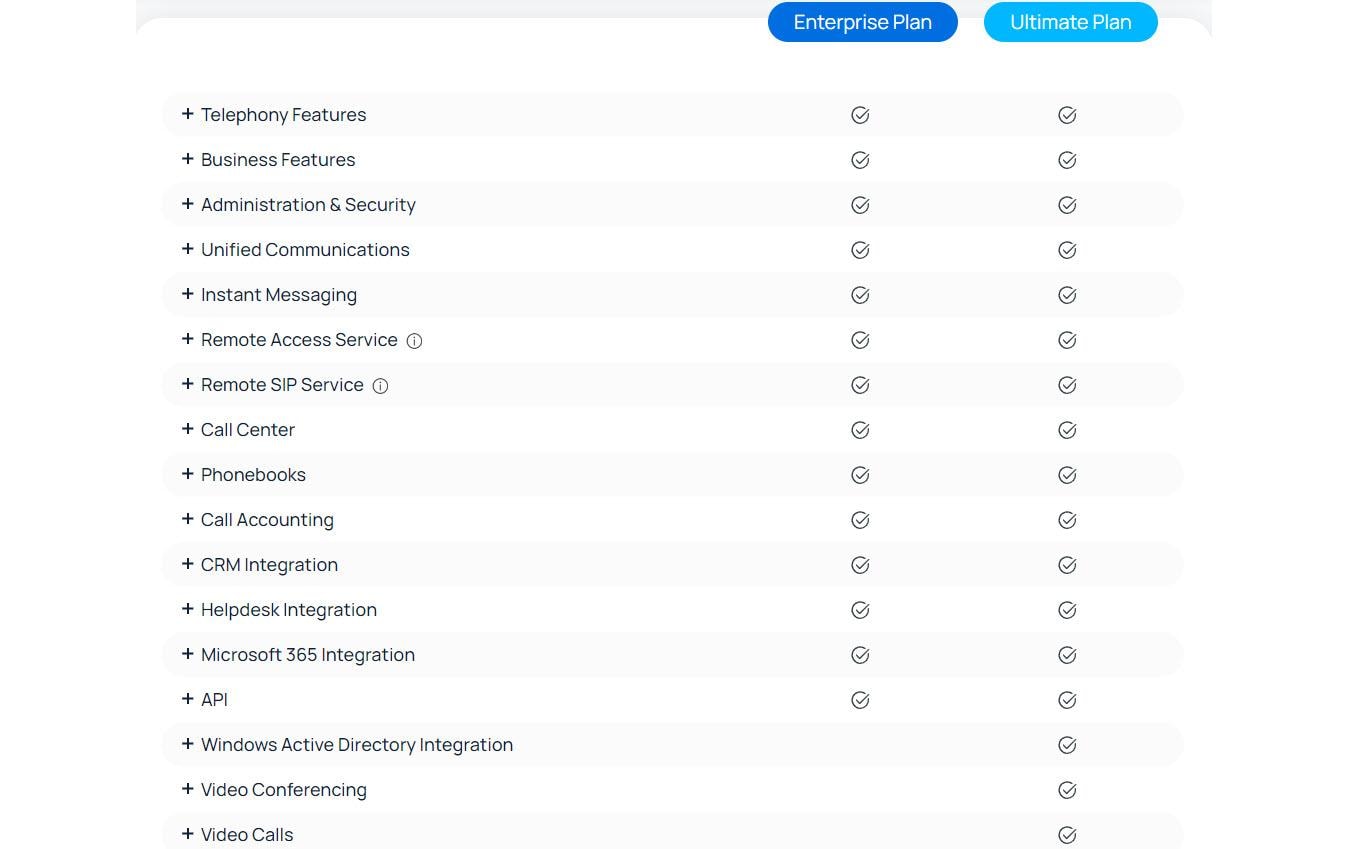The image size is (1349, 849).
Task: Open the Remote Access Service info icon
Action: (x=414, y=341)
